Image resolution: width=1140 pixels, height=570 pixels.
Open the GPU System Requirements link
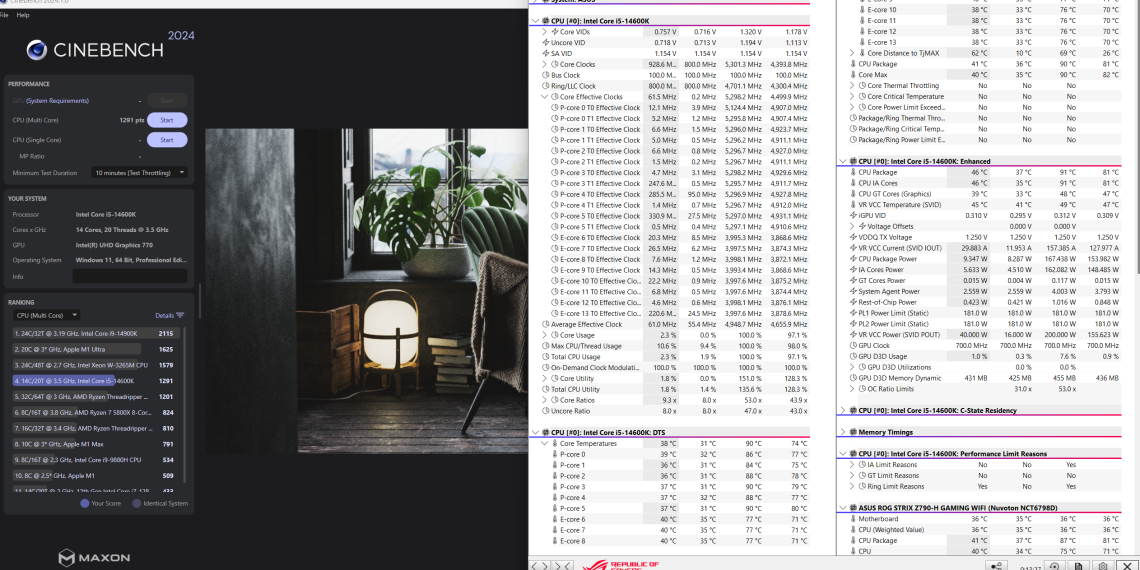pos(57,100)
